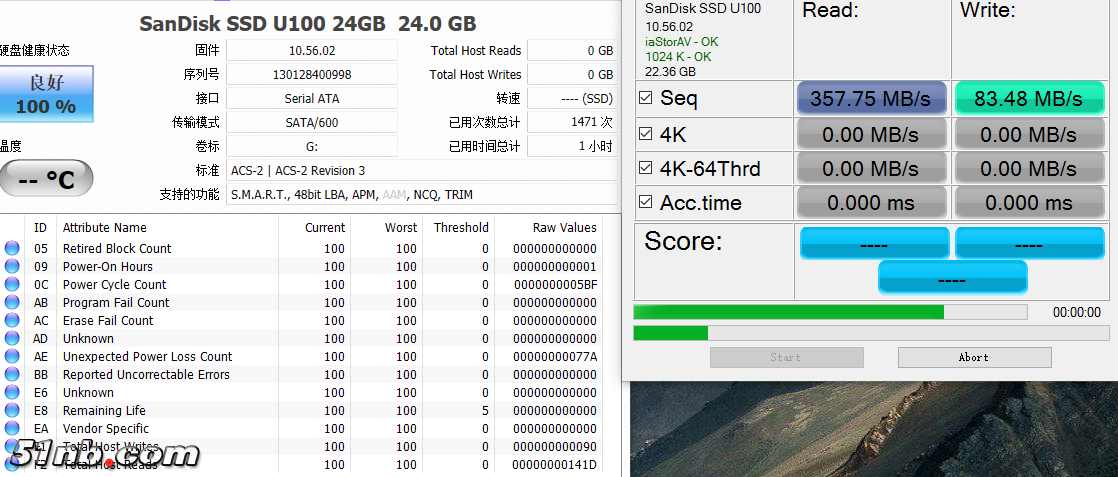Screen dimensions: 1118x477
Task: Click status orb beside Power-On Hours row
Action: [x=12, y=267]
